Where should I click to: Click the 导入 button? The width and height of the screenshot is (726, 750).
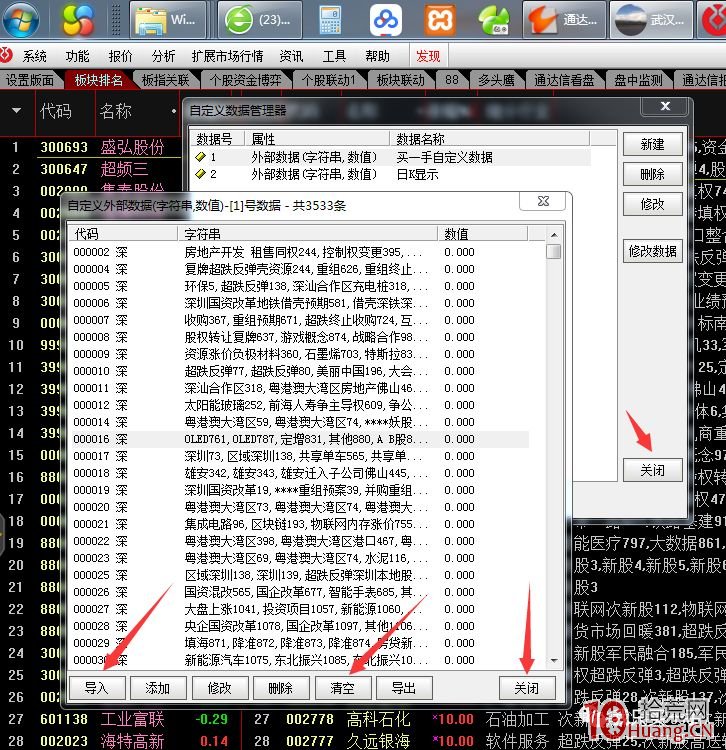click(97, 688)
